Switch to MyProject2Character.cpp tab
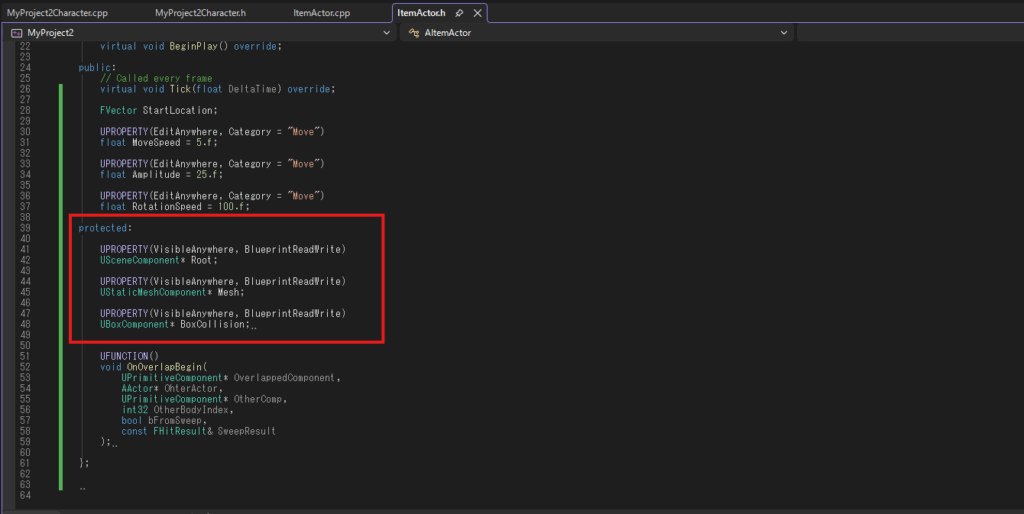Image resolution: width=1024 pixels, height=514 pixels. coord(57,13)
